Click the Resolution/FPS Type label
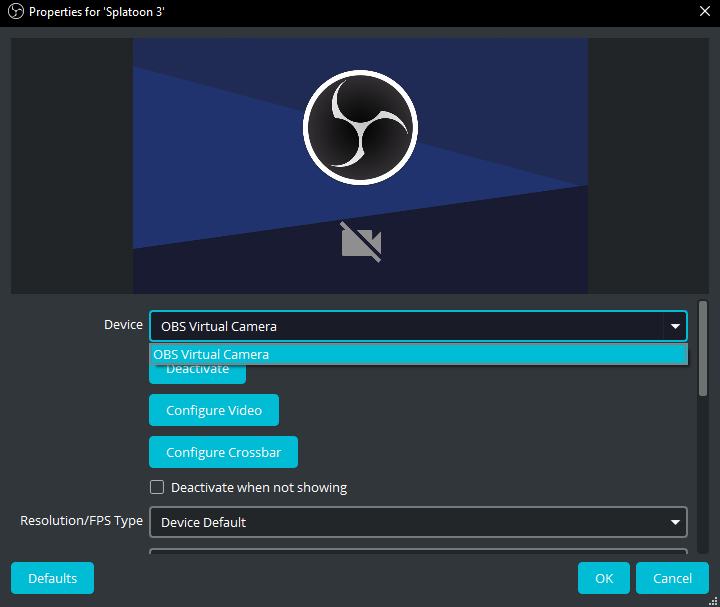This screenshot has width=720, height=607. coord(82,521)
